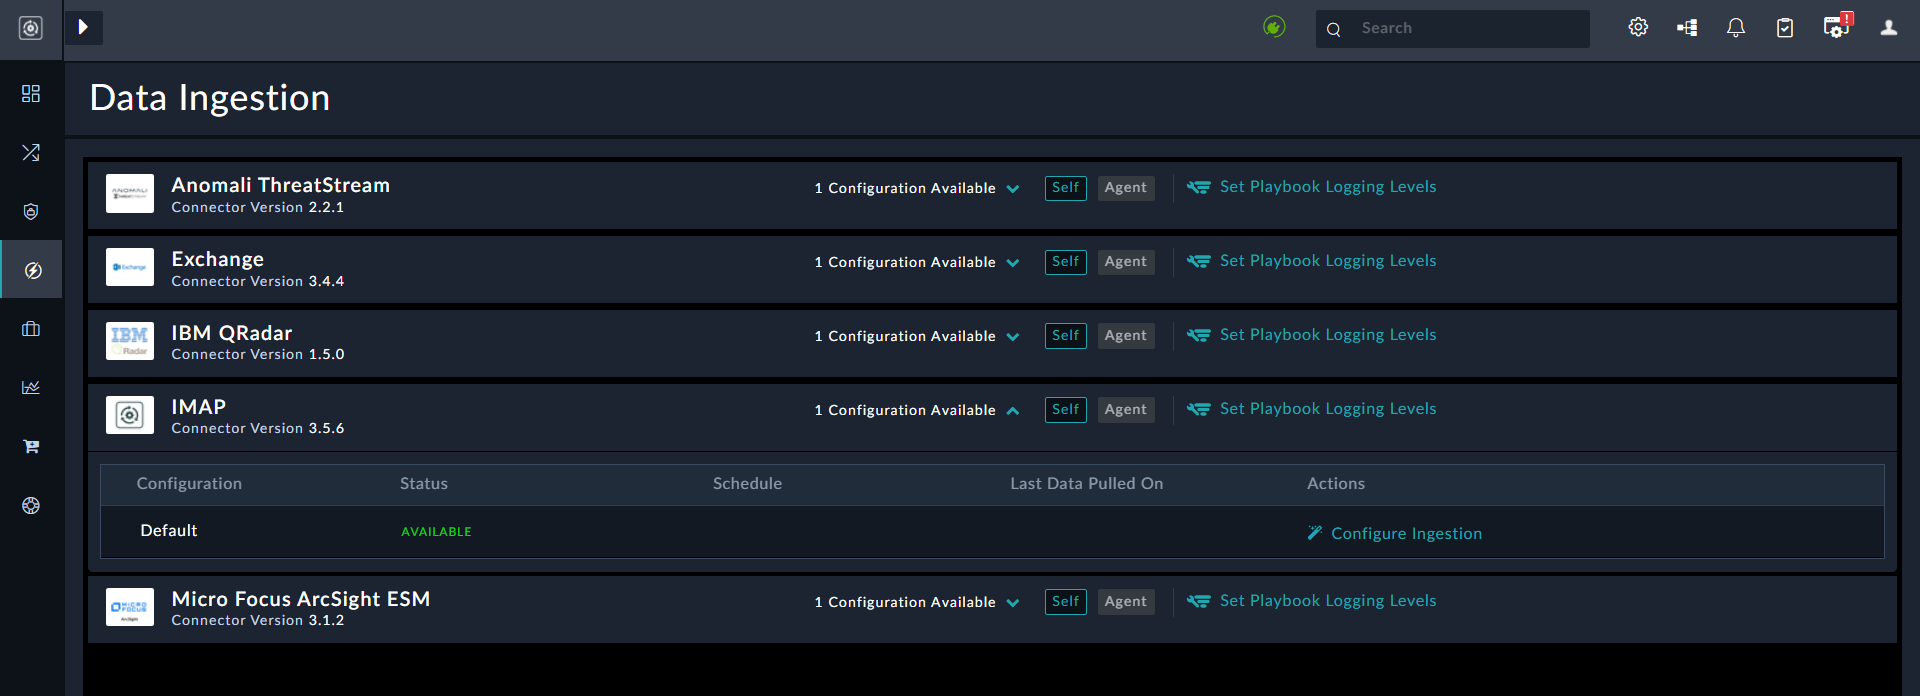Open the briefcase sidebar icon
This screenshot has height=696, width=1920.
[x=31, y=329]
